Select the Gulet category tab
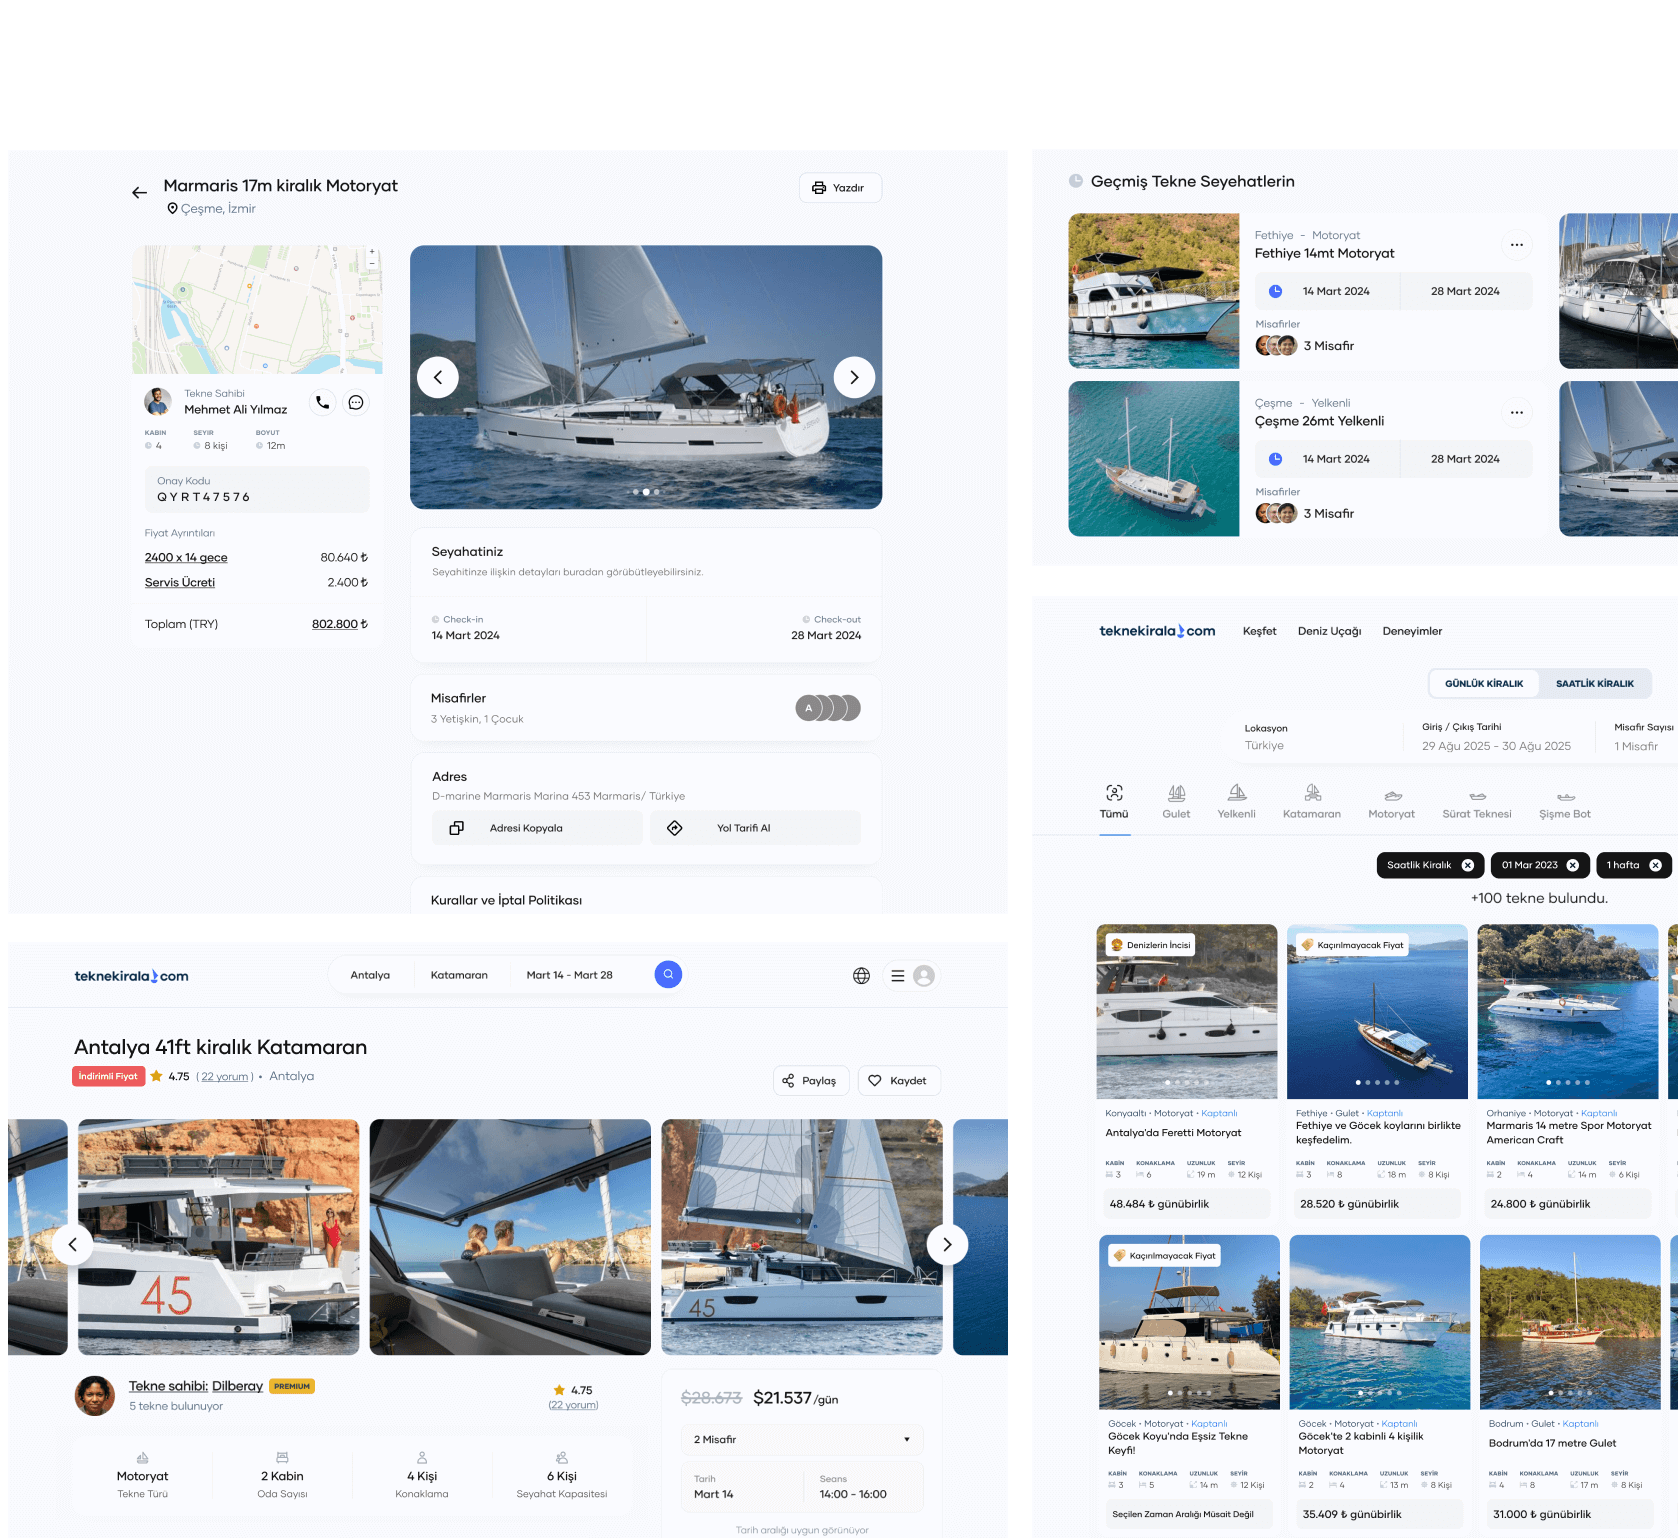The image size is (1678, 1538). coord(1176,802)
